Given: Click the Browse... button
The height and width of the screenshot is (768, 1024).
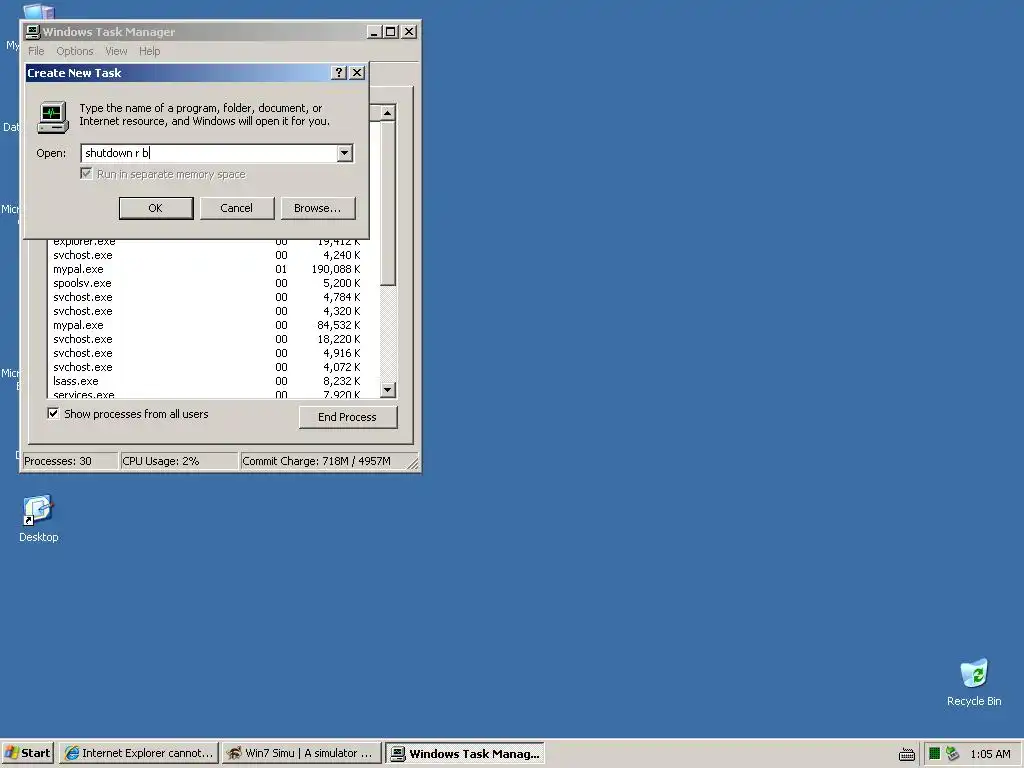Looking at the screenshot, I should point(317,208).
